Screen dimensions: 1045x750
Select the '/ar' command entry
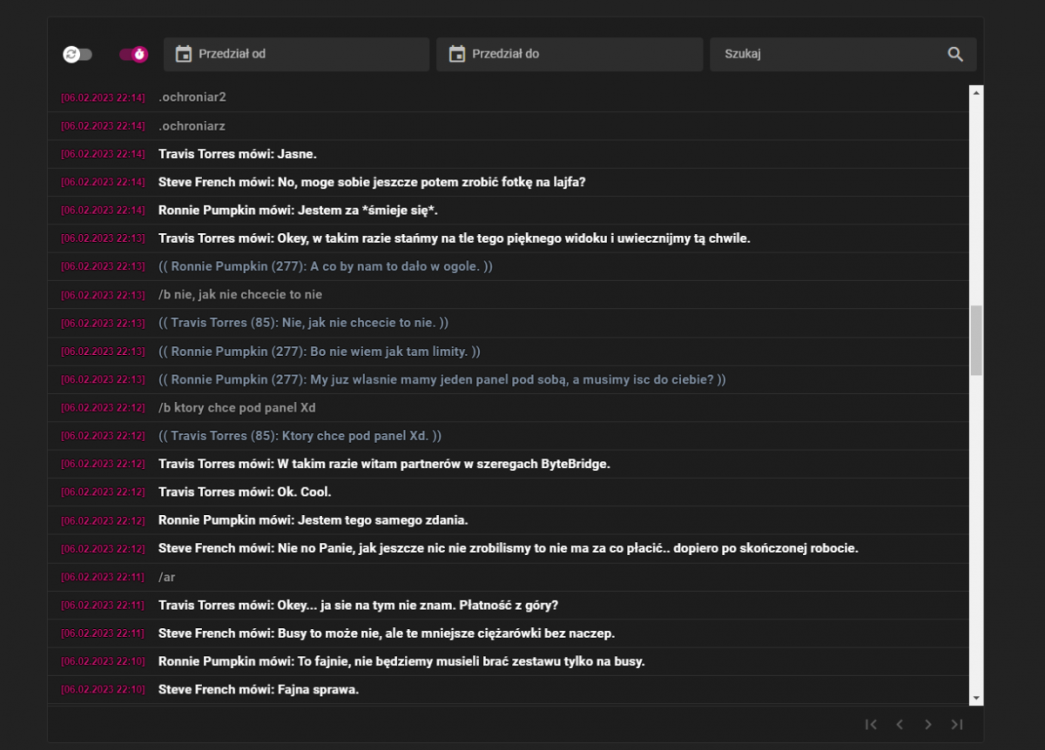click(x=508, y=577)
